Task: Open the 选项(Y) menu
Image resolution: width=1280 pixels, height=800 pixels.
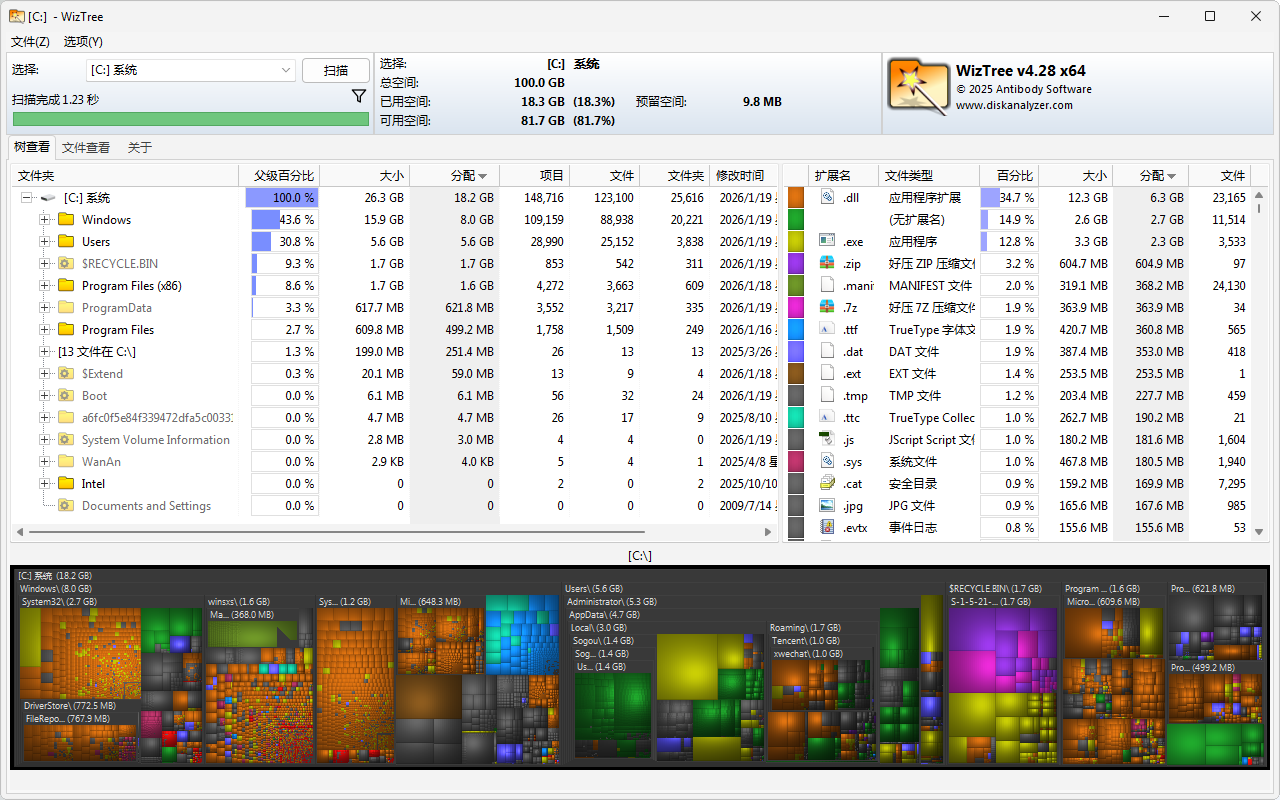Action: tap(83, 42)
